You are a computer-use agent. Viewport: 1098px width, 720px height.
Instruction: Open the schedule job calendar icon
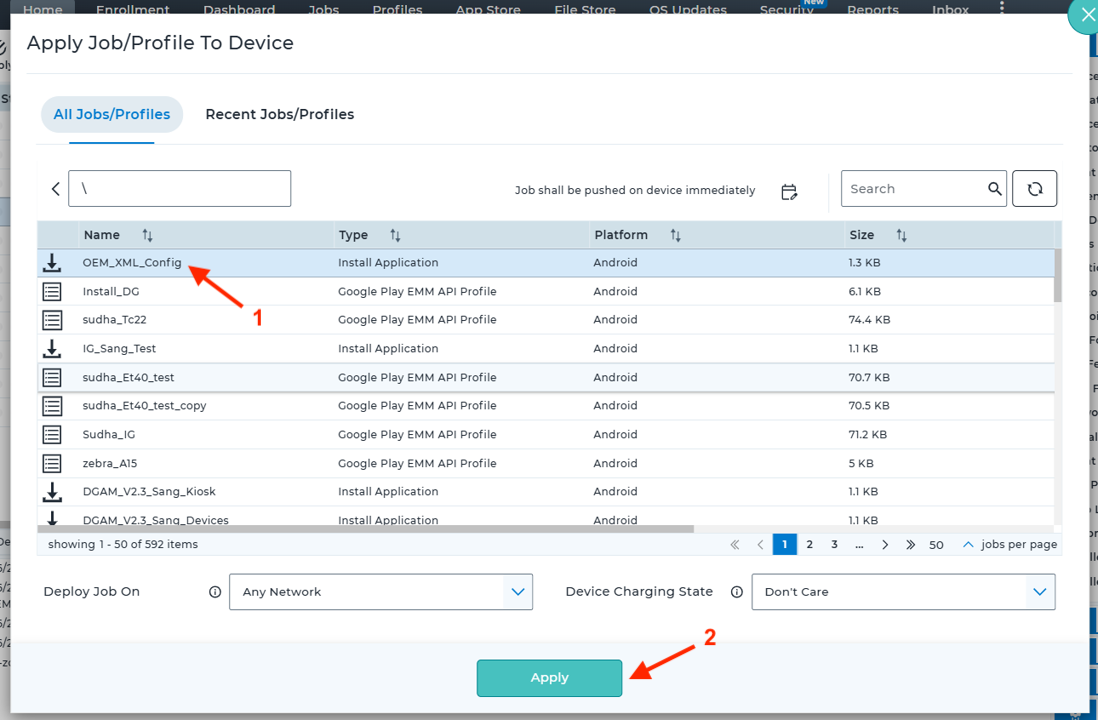(789, 191)
